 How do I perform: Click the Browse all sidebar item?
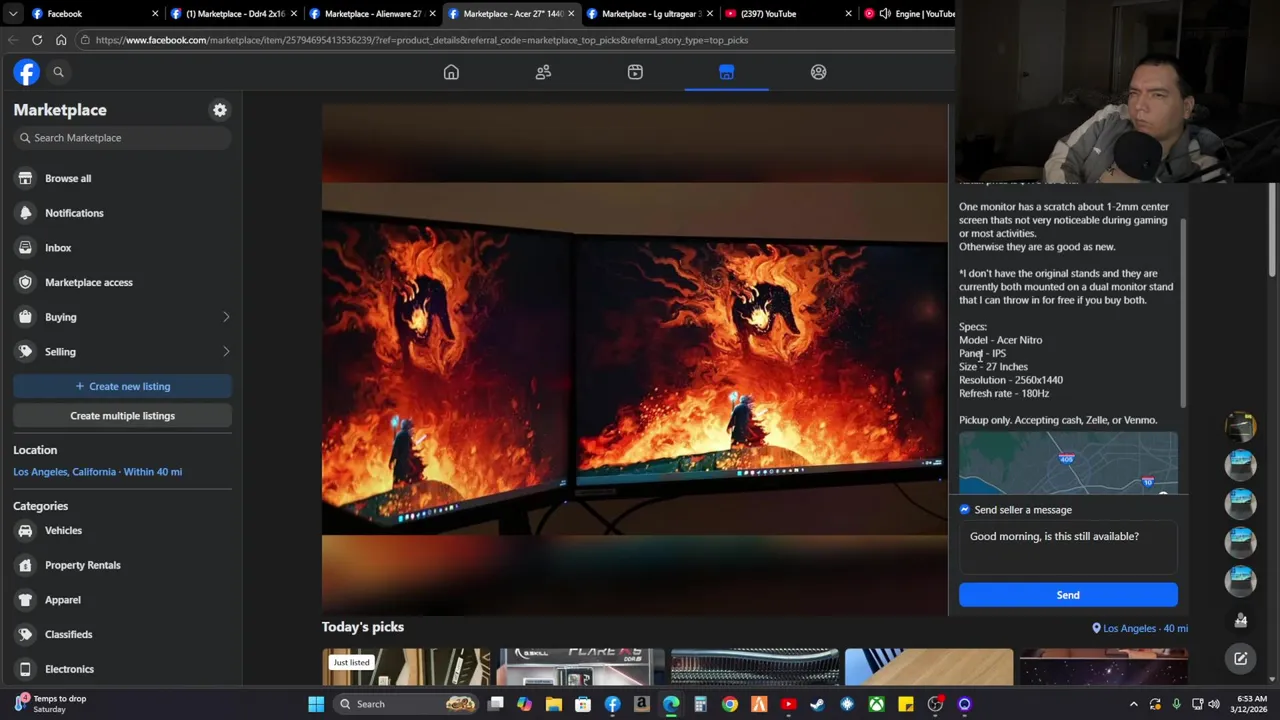(122, 178)
